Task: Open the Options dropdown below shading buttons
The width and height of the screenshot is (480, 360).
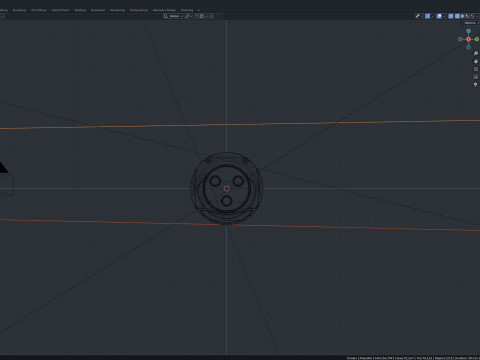Action: (471, 23)
